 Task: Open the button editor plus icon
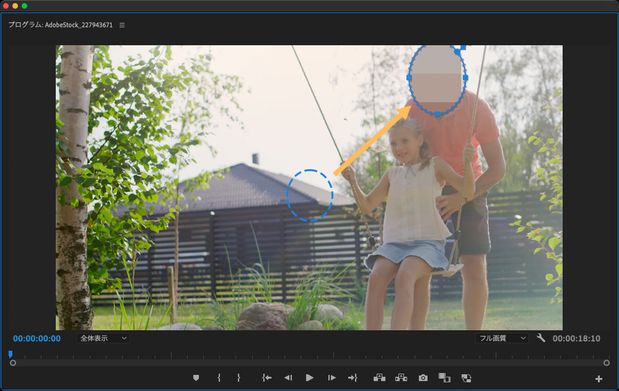(598, 379)
